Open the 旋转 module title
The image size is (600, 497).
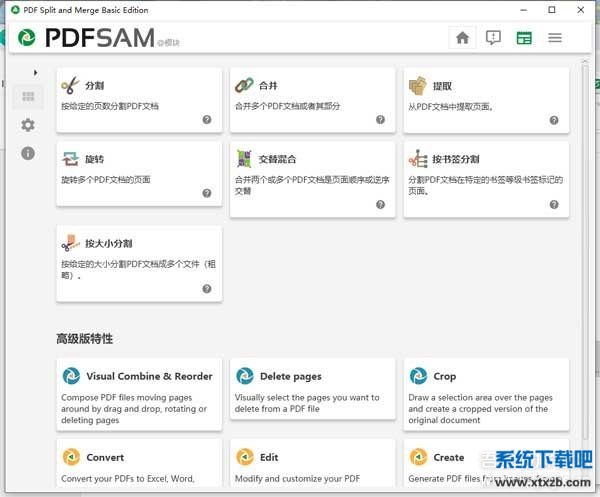pos(94,159)
